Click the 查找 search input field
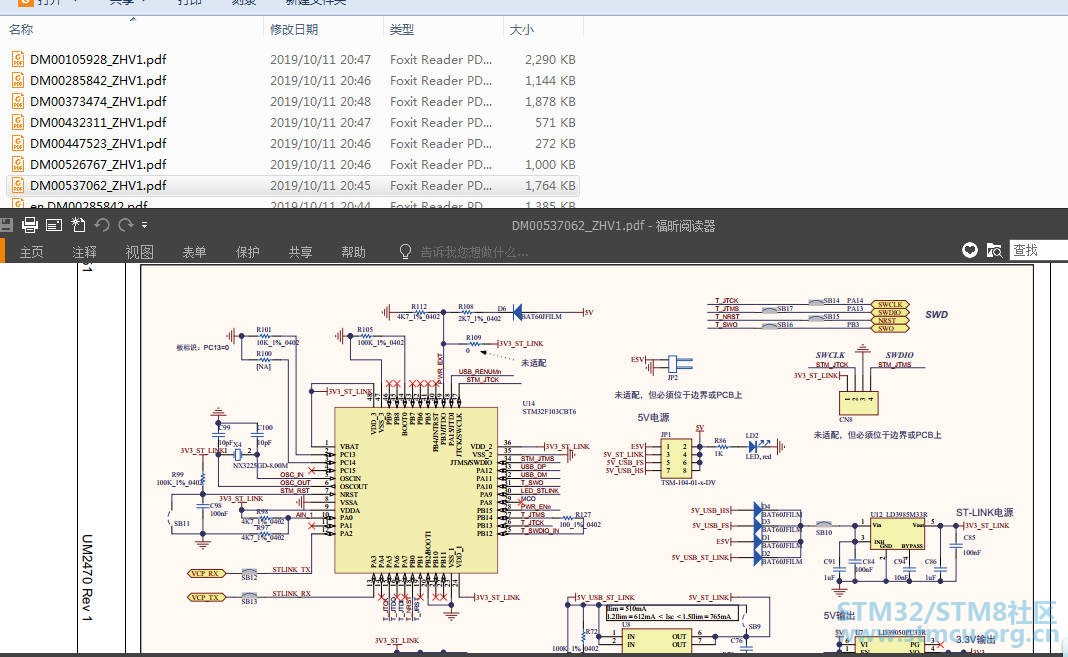This screenshot has height=657, width=1068. (1039, 250)
